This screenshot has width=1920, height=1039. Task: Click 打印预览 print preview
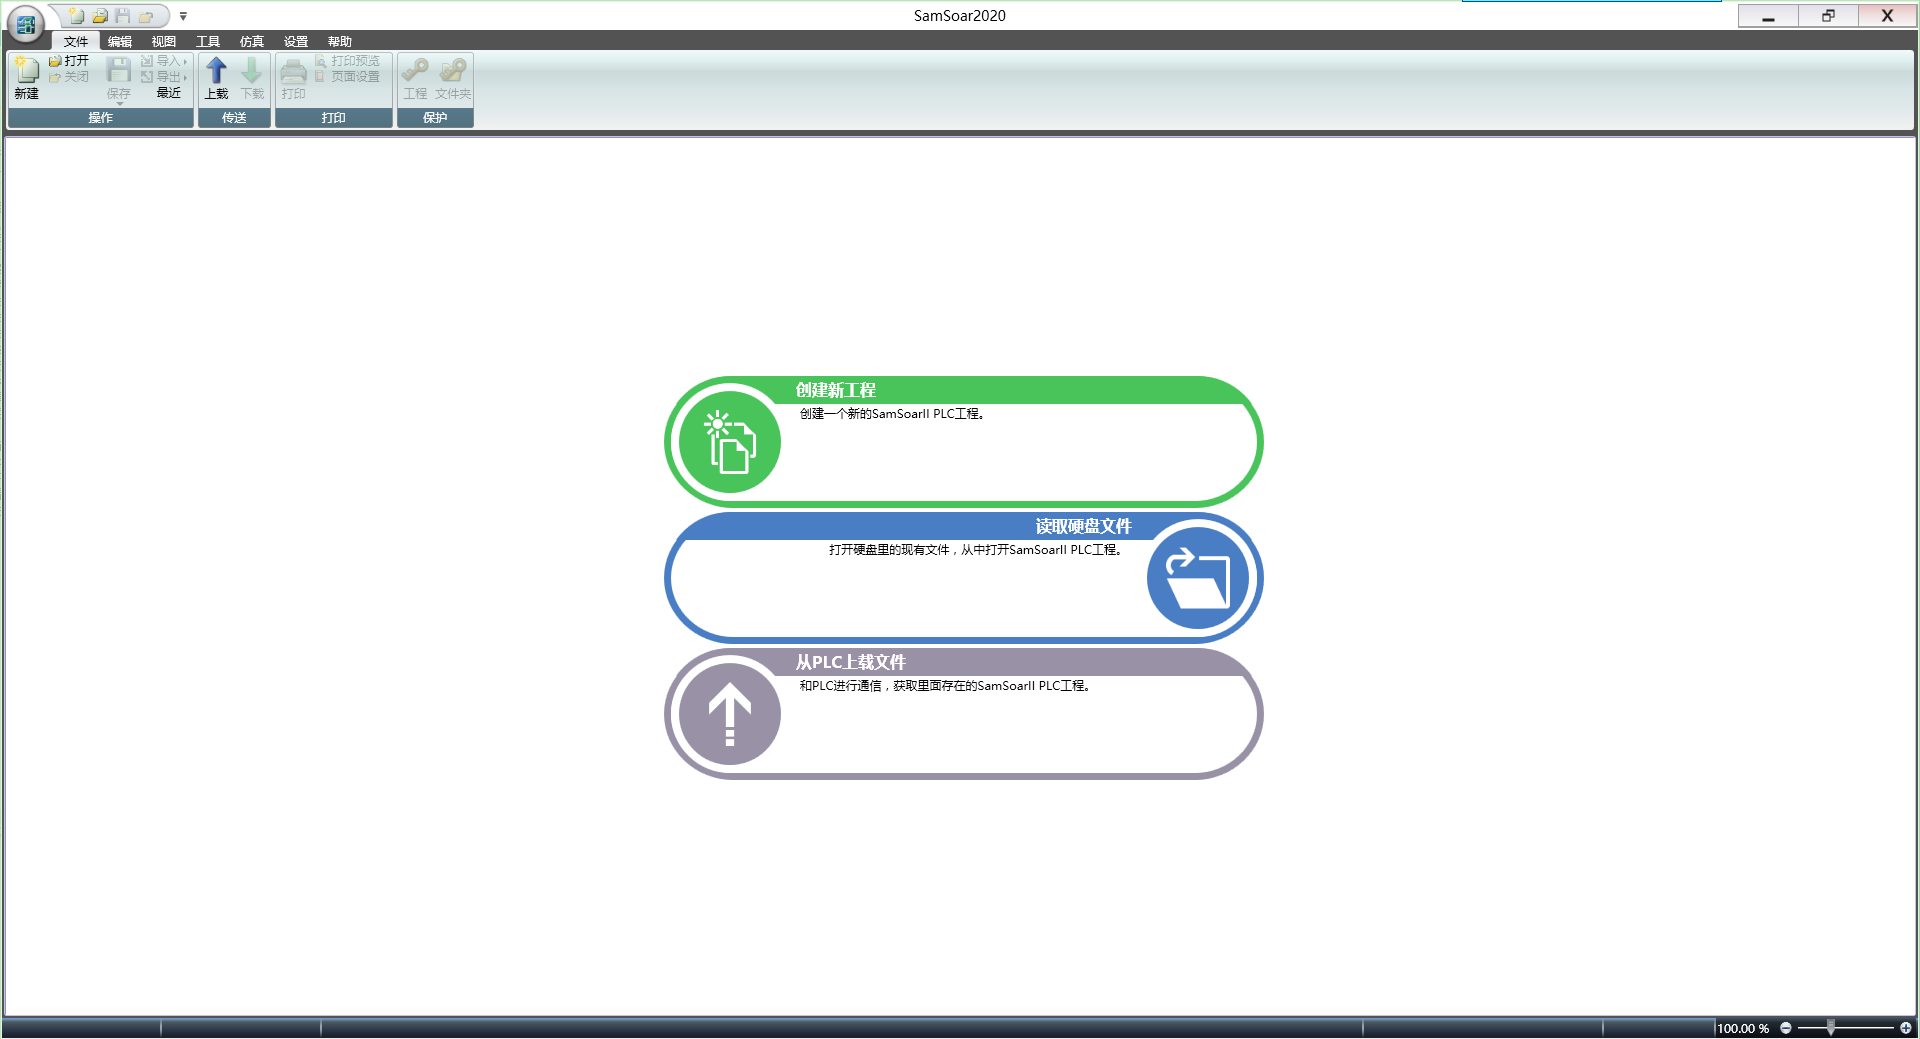[348, 61]
